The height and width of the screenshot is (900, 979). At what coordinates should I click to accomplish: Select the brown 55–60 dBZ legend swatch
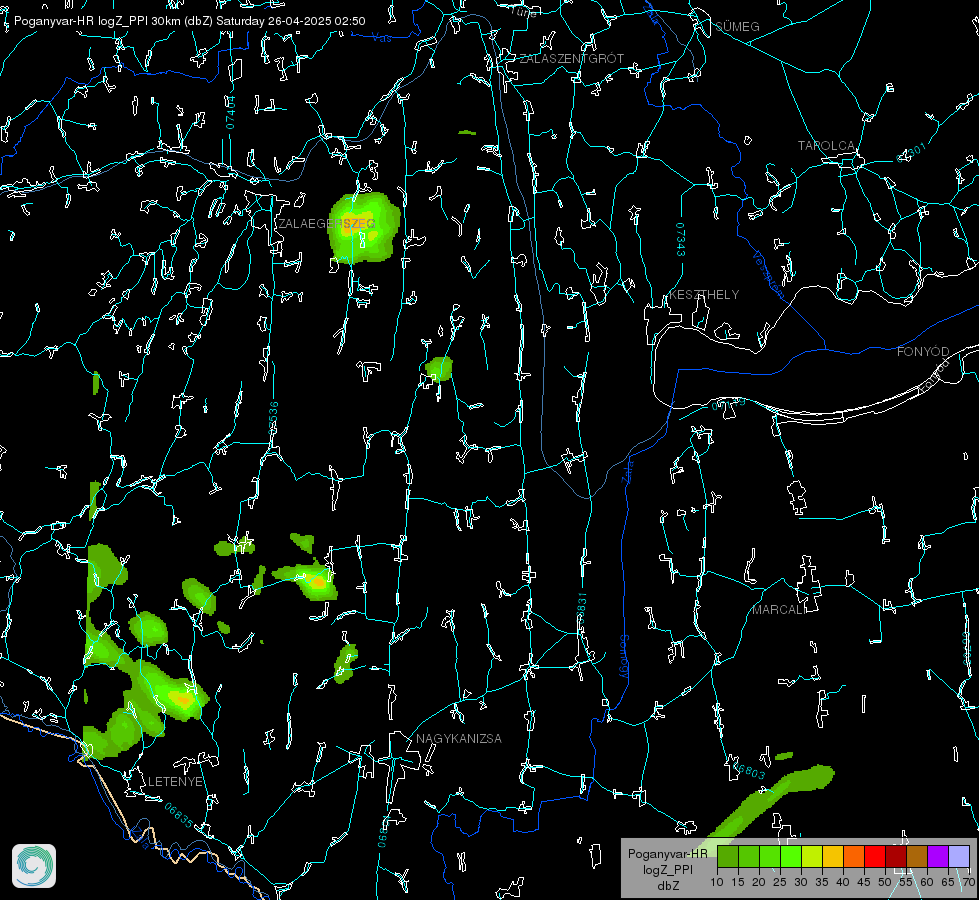pos(917,856)
